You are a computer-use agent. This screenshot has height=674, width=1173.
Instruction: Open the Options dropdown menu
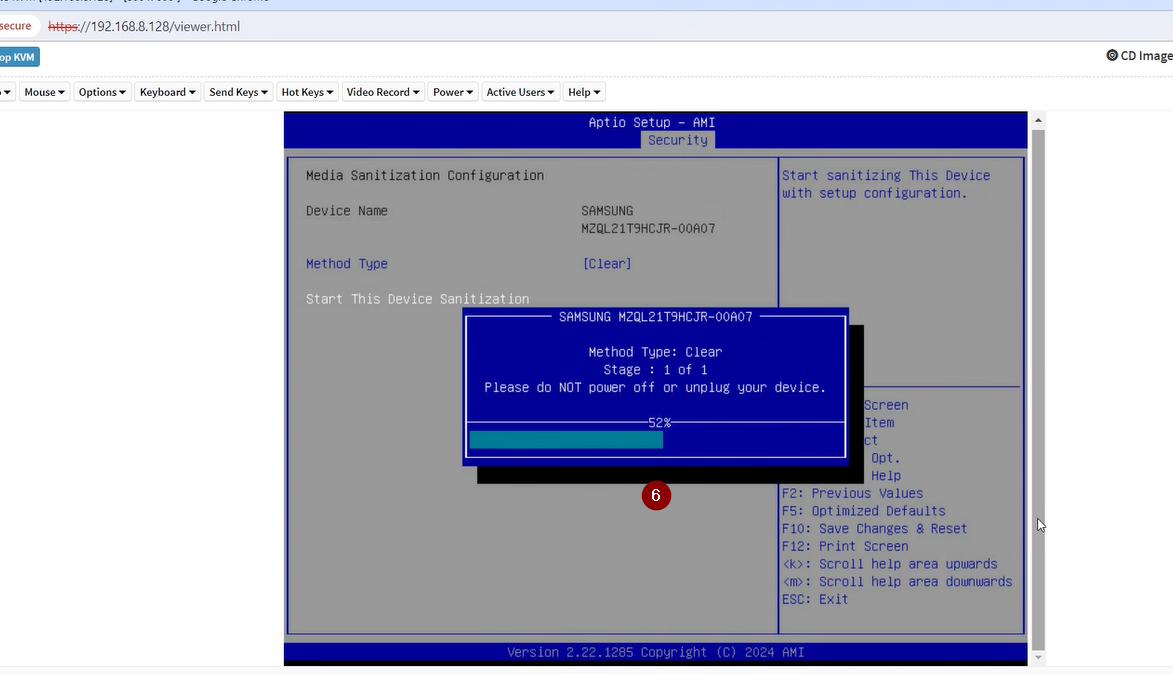pyautogui.click(x=102, y=92)
